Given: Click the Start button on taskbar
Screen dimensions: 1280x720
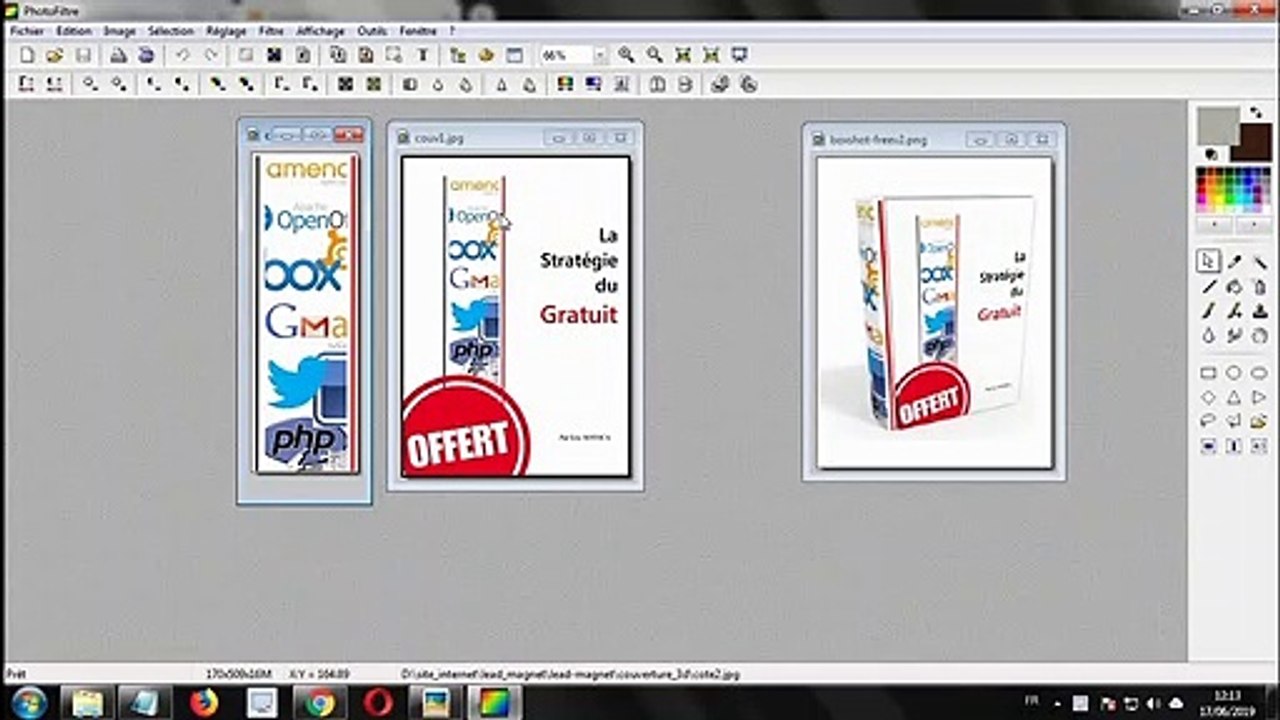Looking at the screenshot, I should (28, 702).
